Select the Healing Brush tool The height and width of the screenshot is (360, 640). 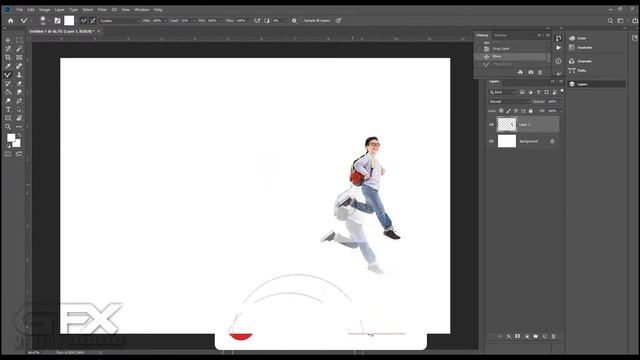[x=19, y=66]
